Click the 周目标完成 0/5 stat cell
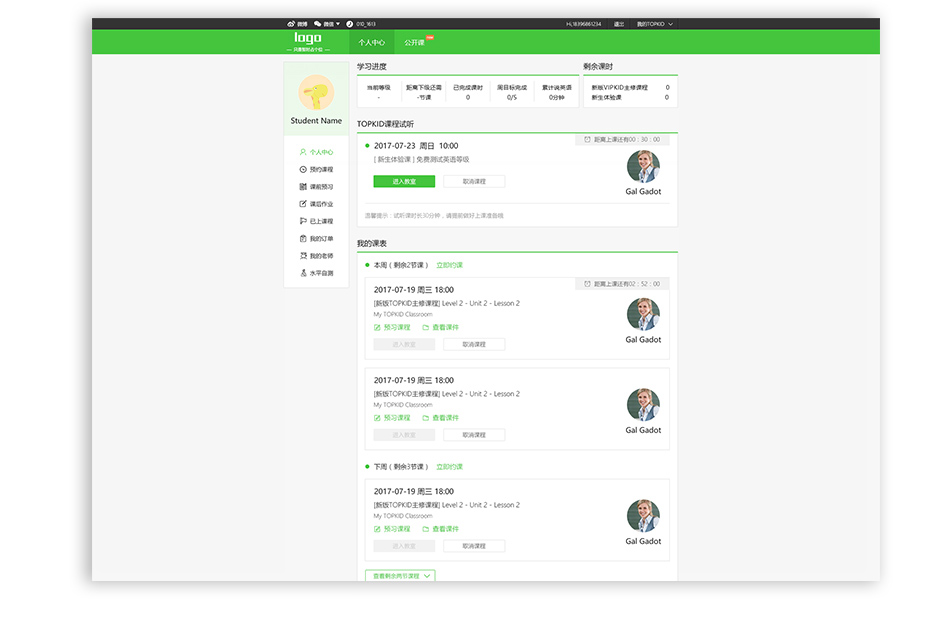The width and height of the screenshot is (951, 631). click(512, 92)
